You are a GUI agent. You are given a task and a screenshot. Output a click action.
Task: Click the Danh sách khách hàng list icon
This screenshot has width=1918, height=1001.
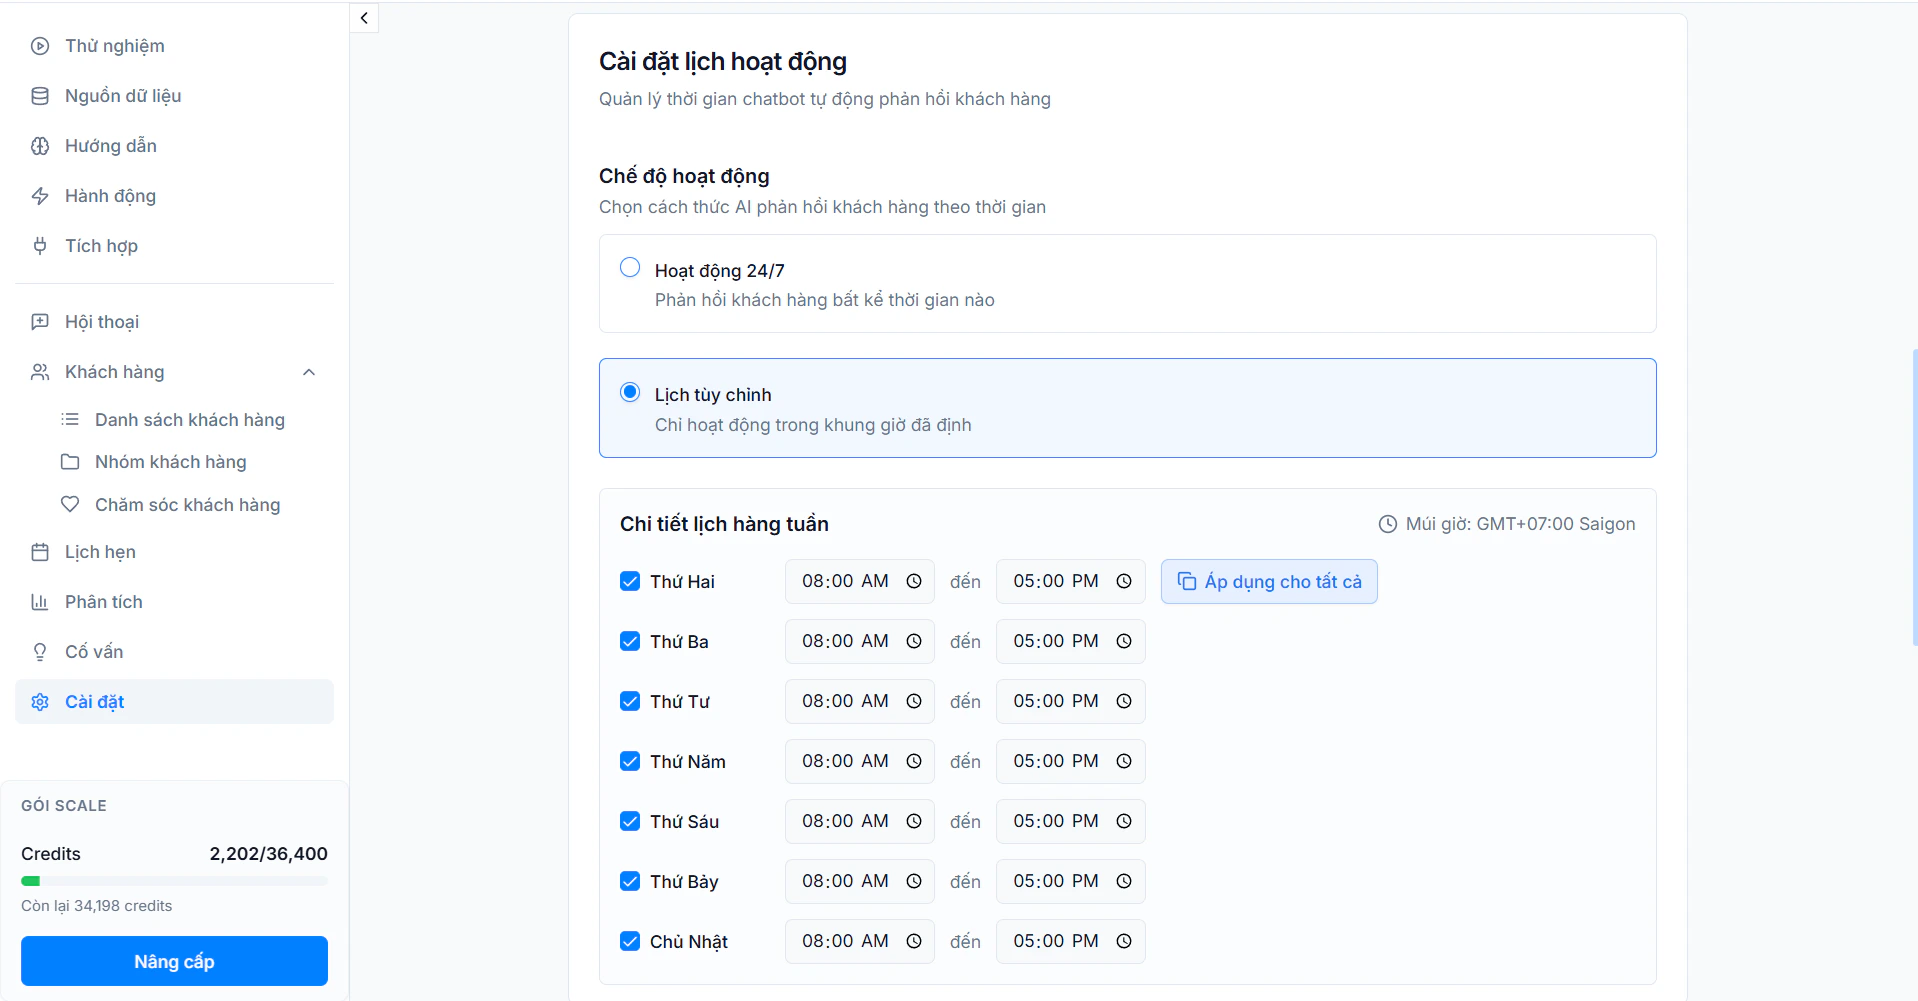[70, 420]
